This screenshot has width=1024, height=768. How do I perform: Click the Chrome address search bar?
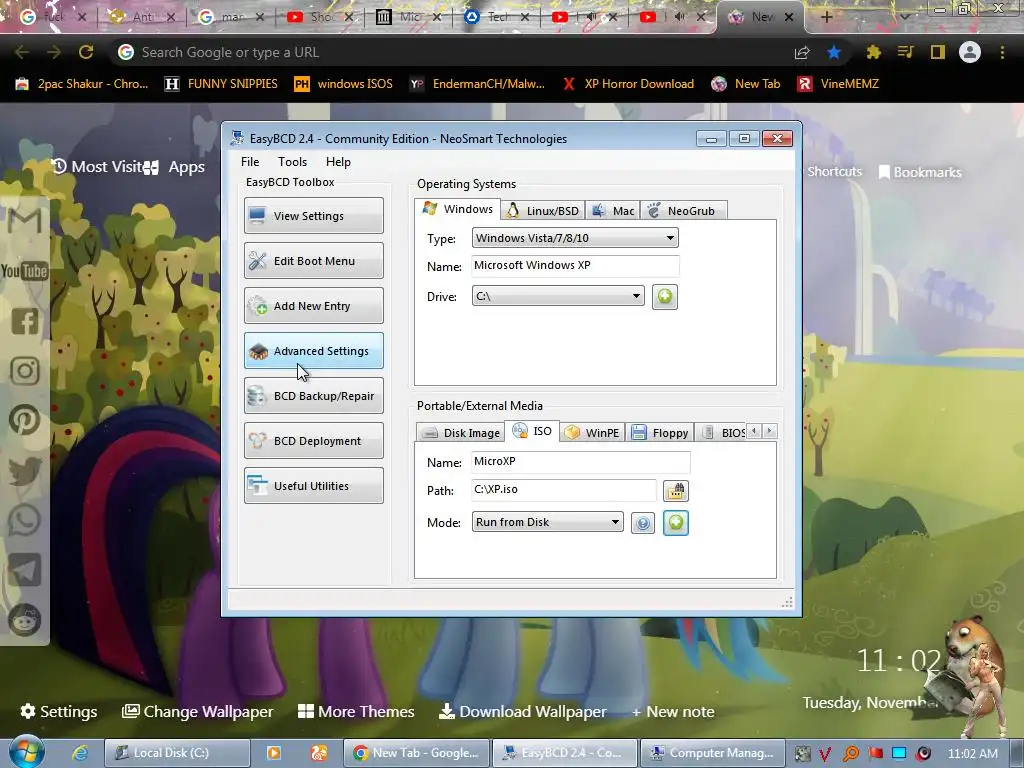pyautogui.click(x=451, y=52)
